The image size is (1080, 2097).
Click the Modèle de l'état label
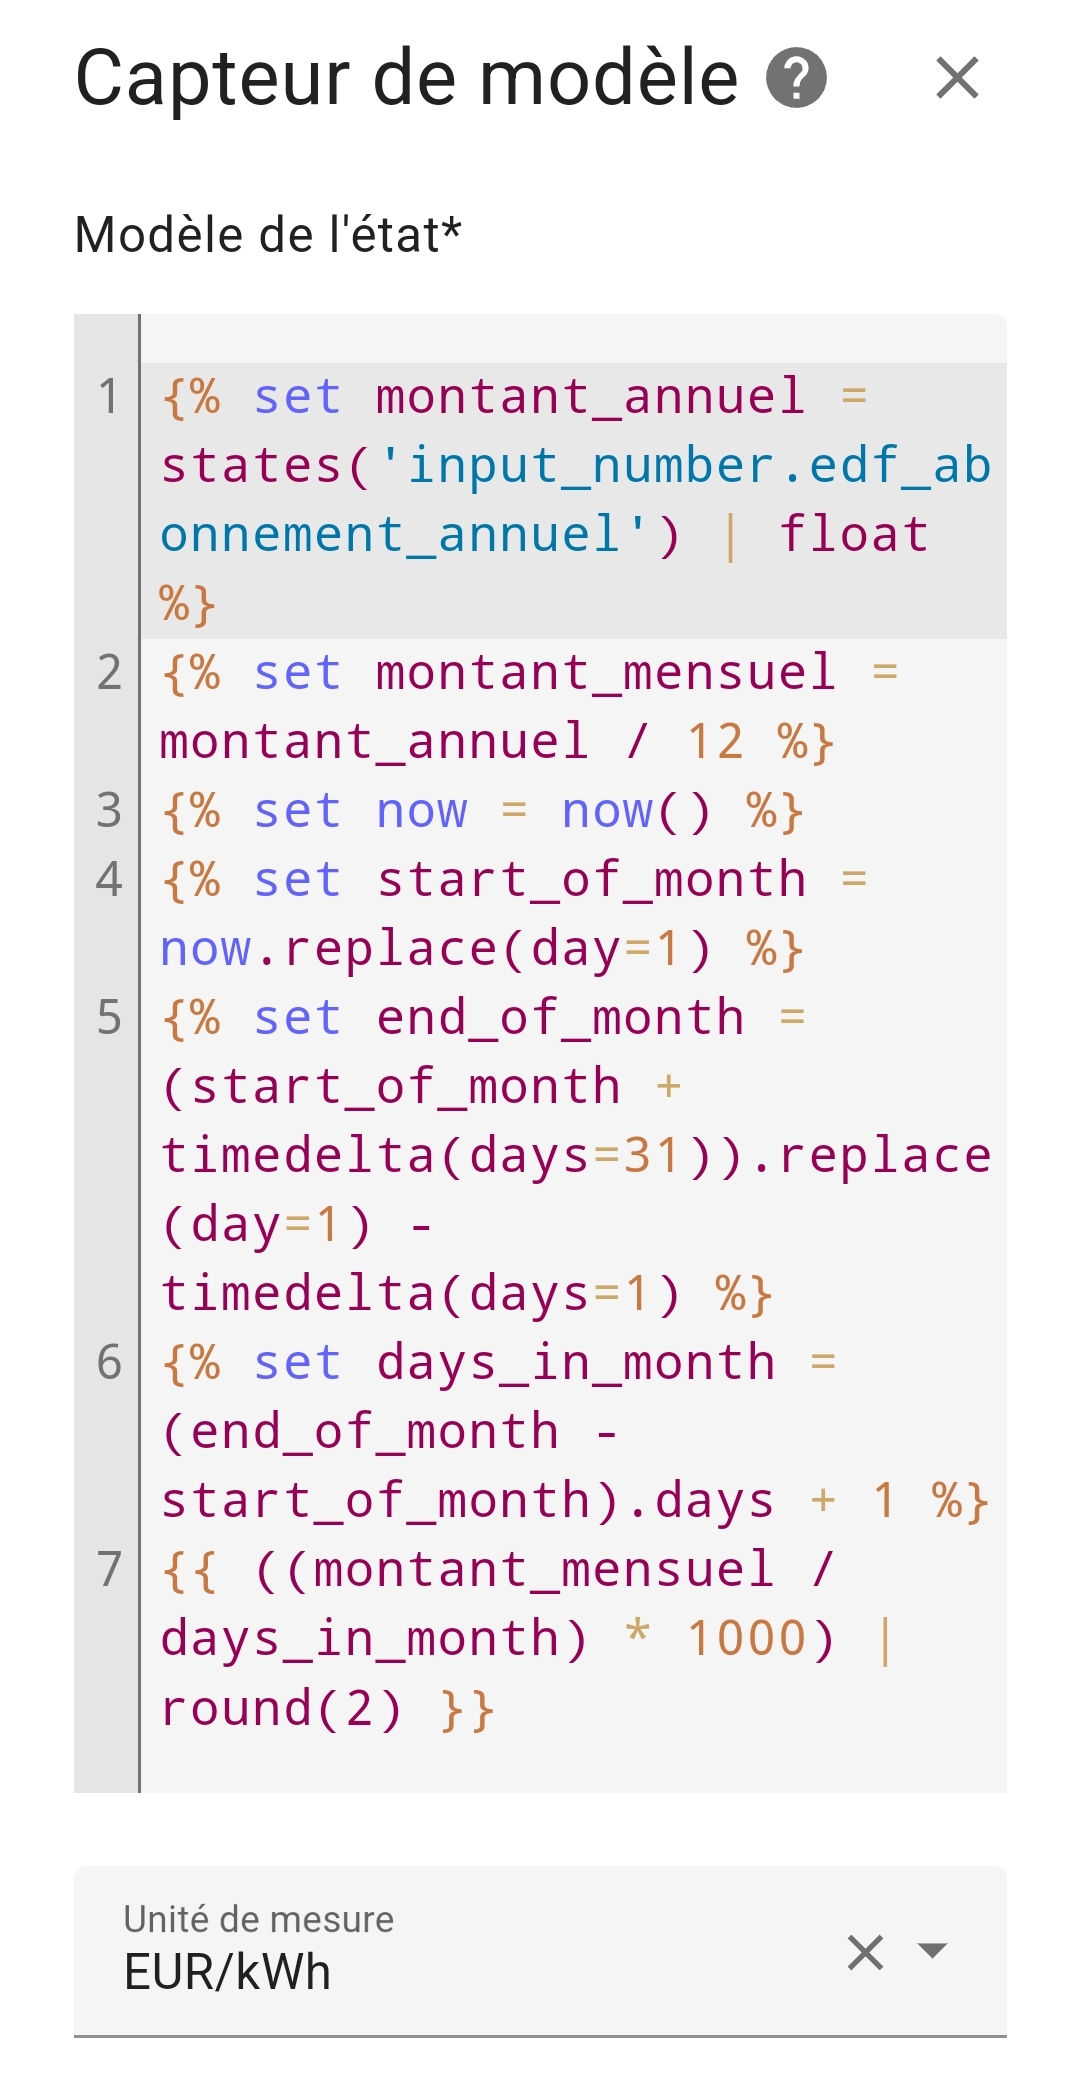click(268, 236)
